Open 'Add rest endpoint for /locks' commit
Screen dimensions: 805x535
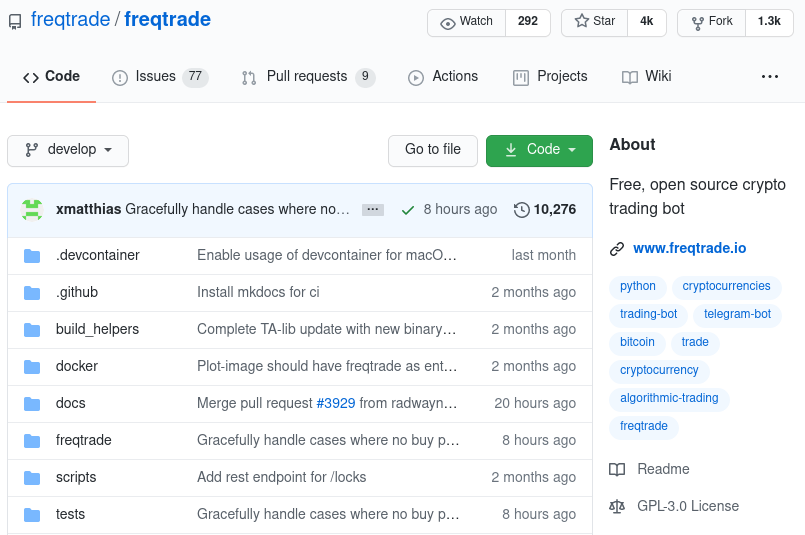tap(282, 477)
